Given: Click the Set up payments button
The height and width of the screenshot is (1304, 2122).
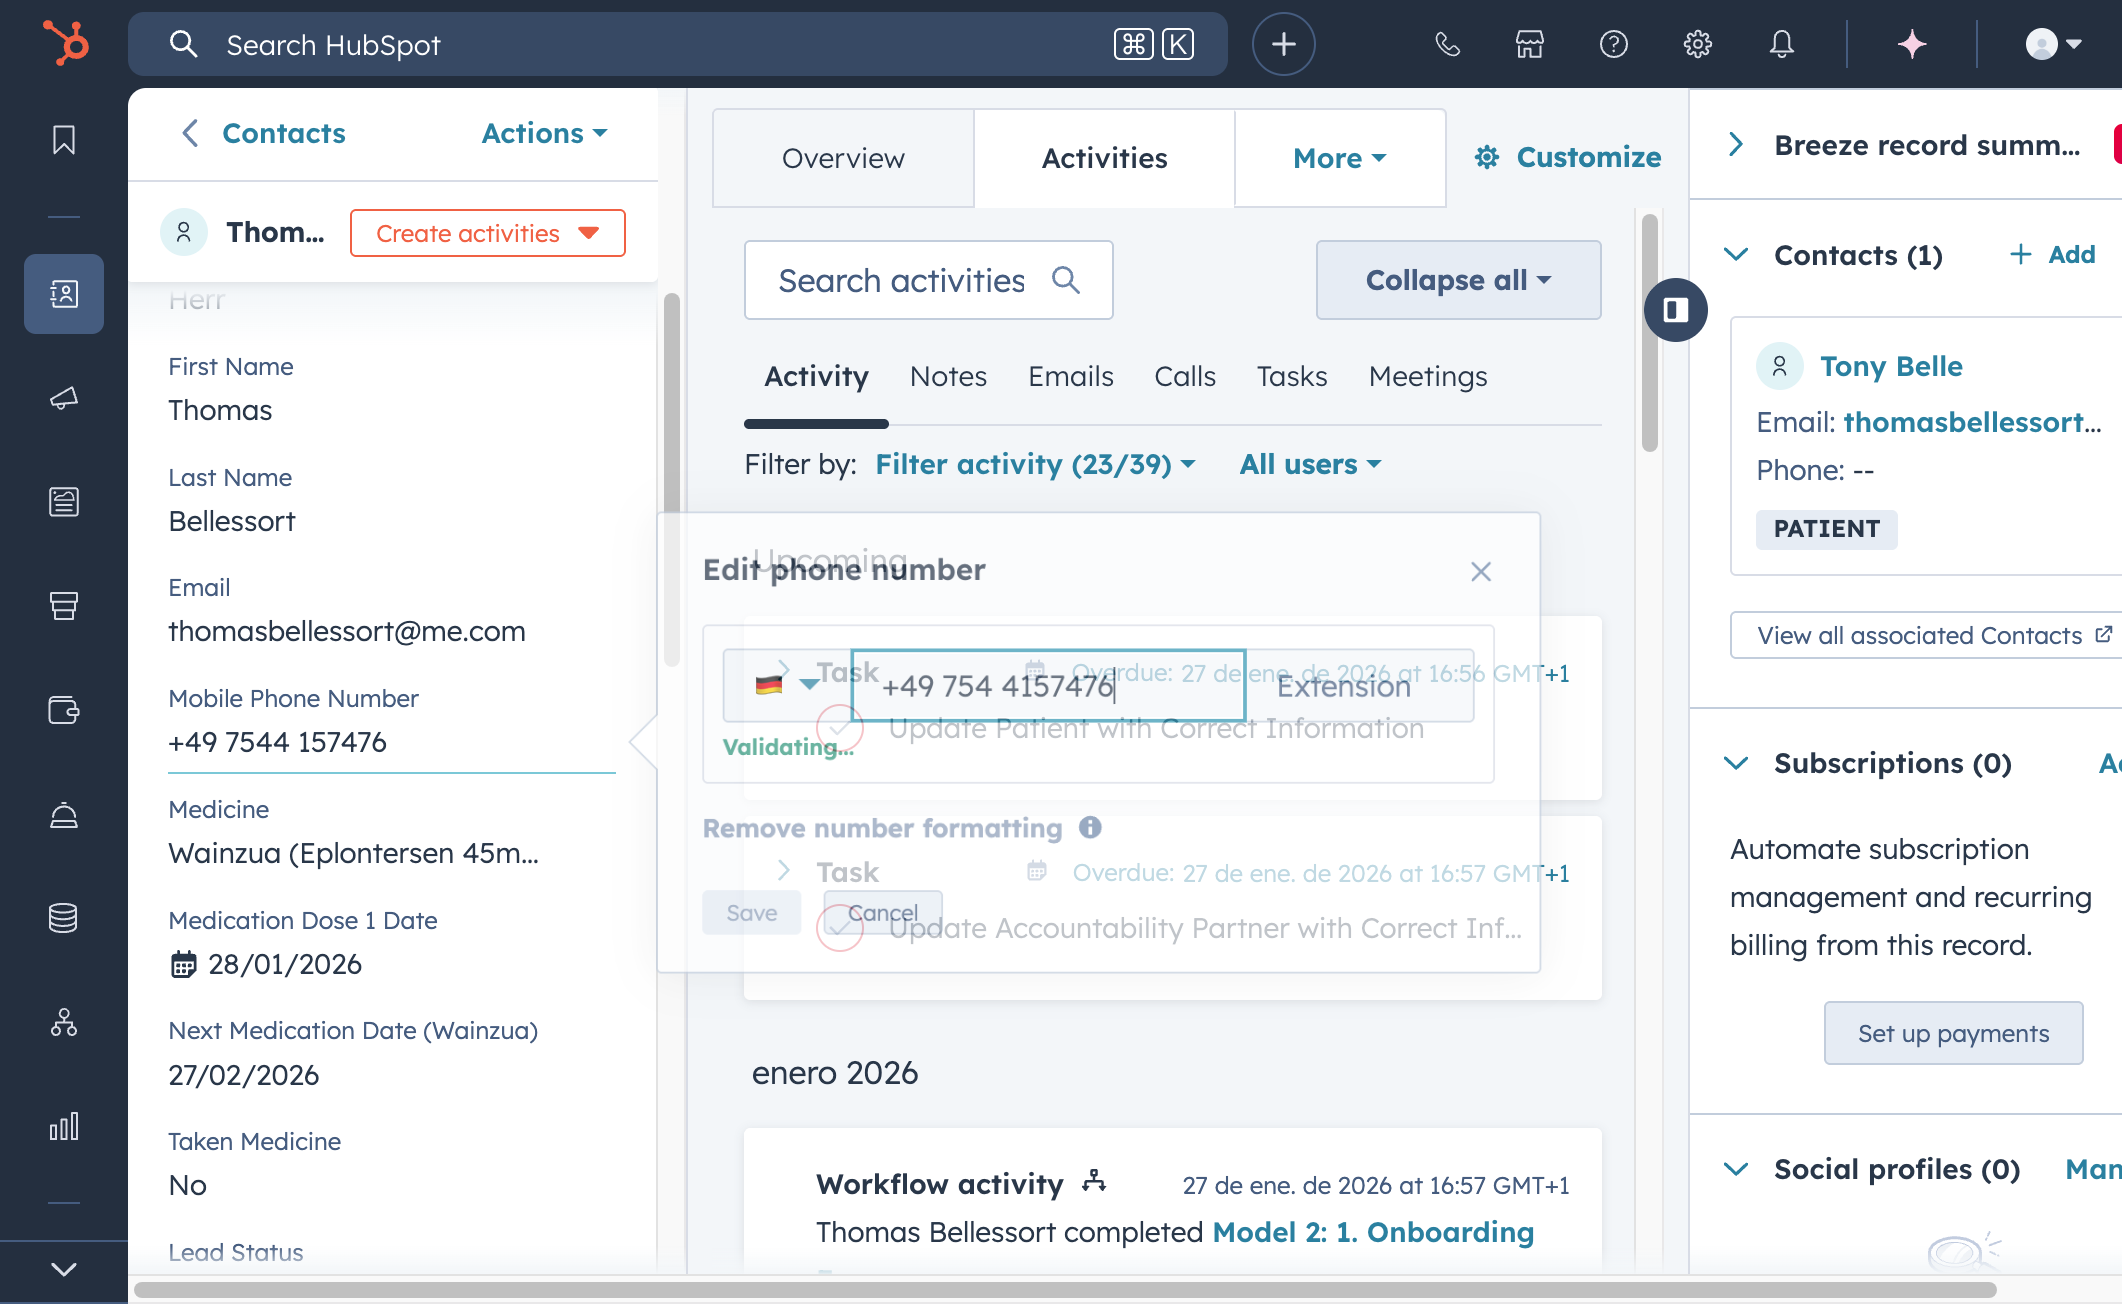Looking at the screenshot, I should tap(1954, 1033).
